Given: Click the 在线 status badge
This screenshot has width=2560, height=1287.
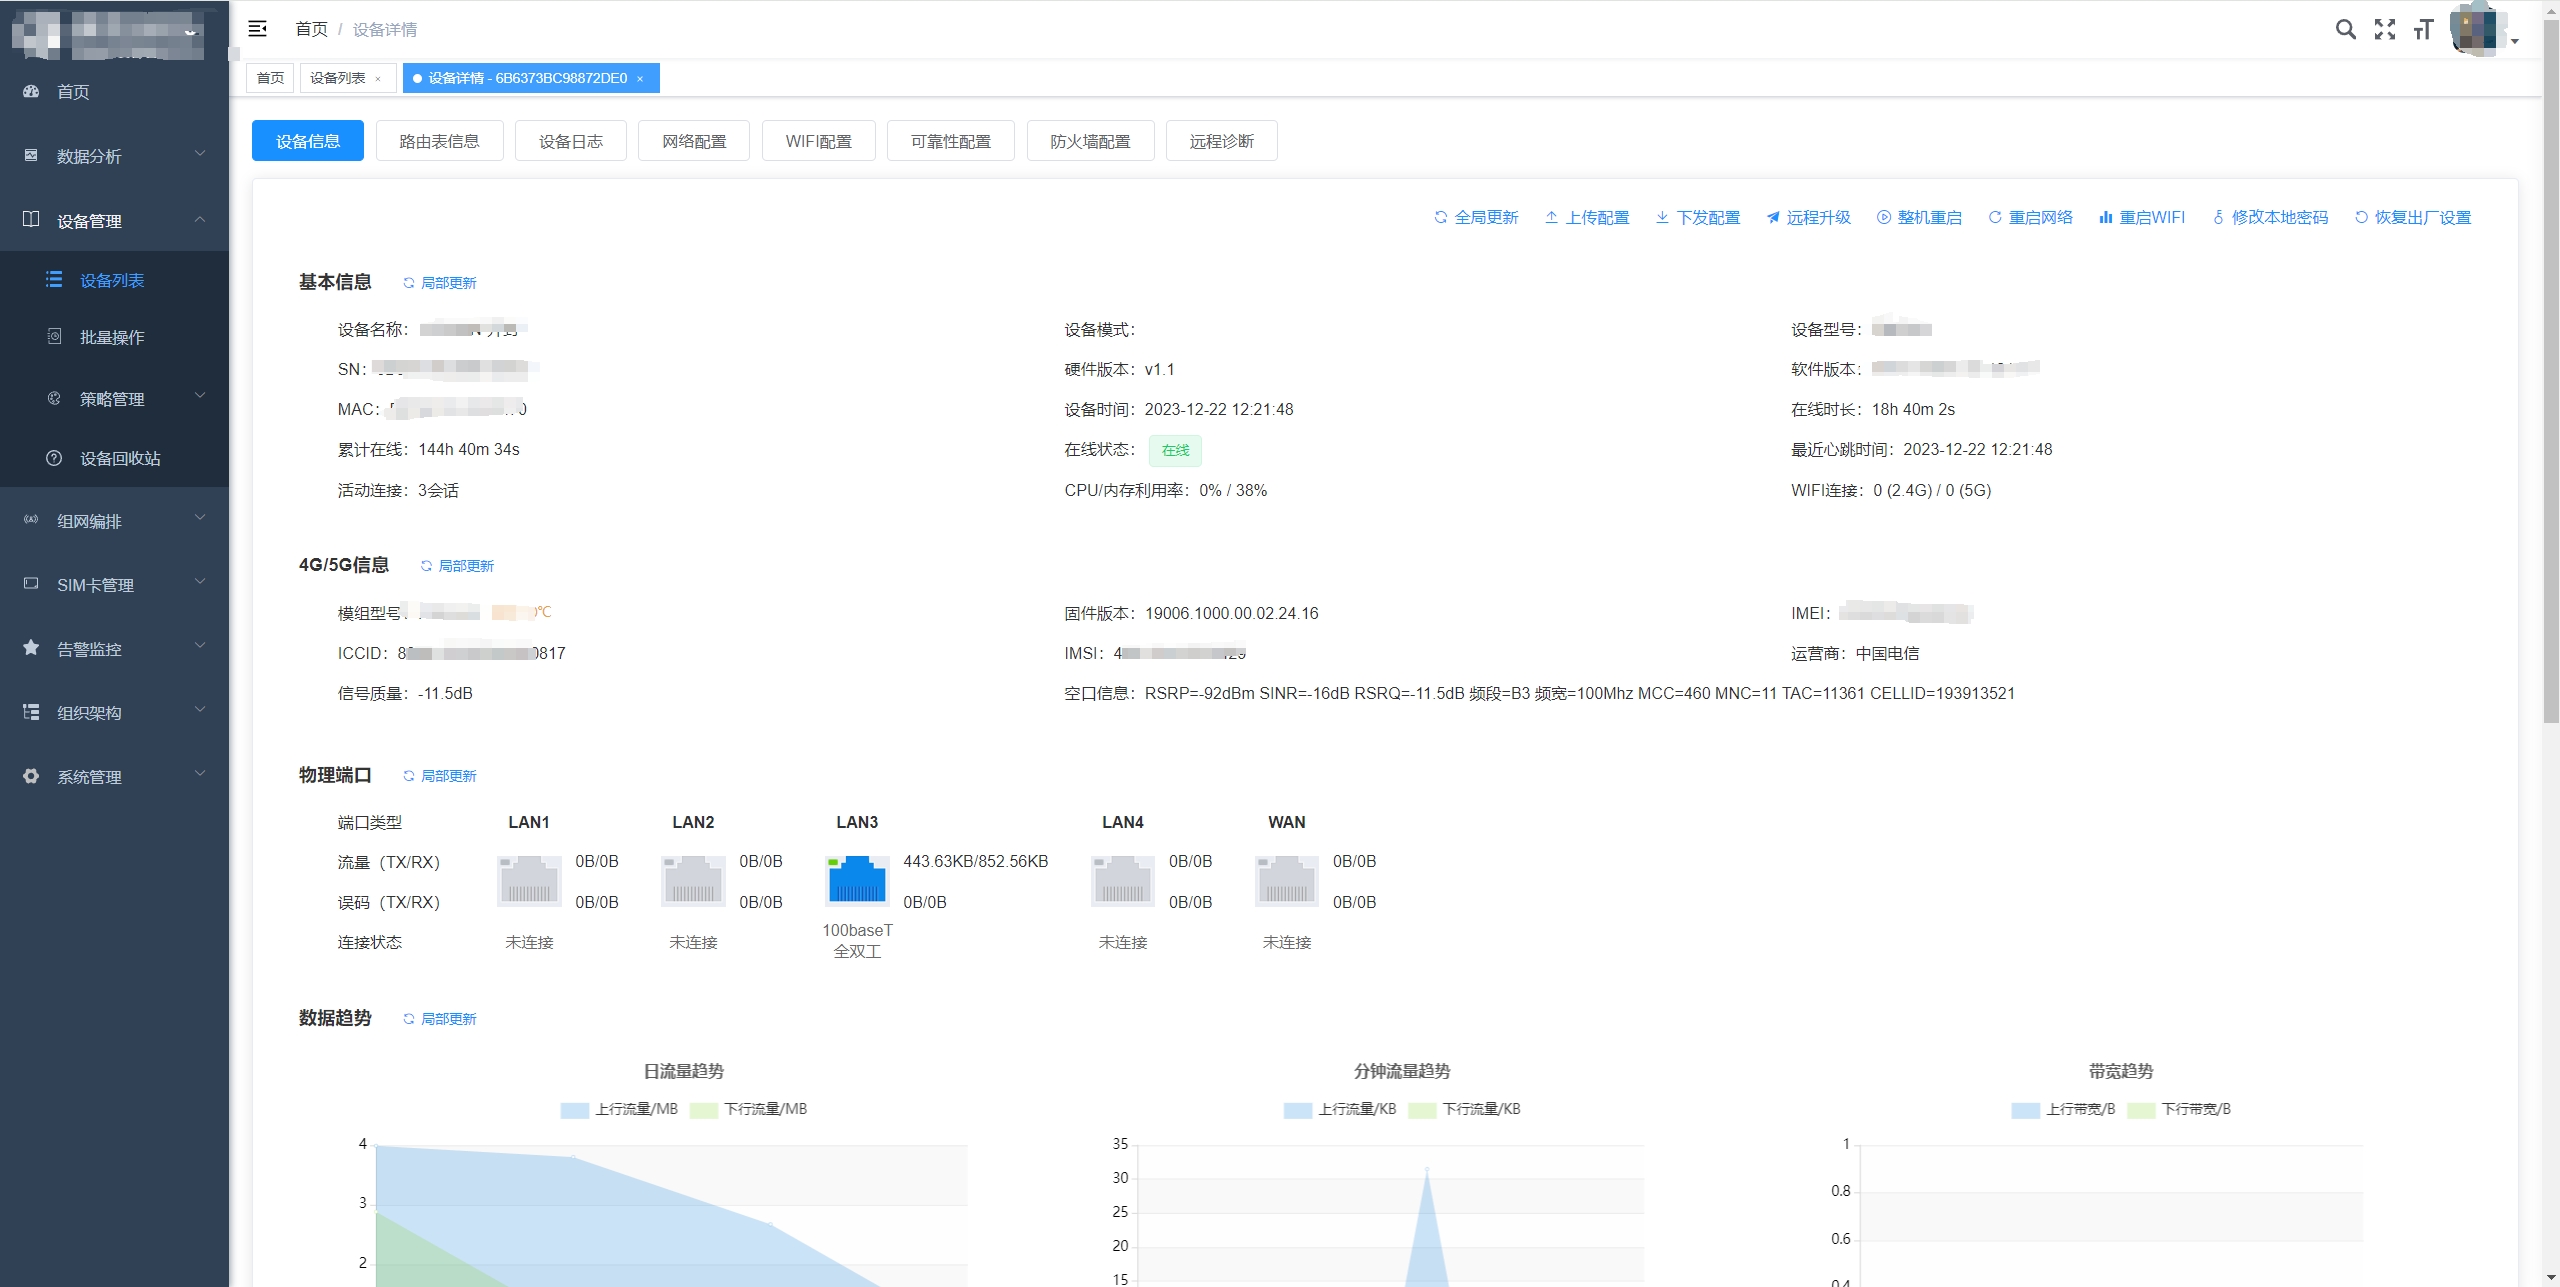Looking at the screenshot, I should [1175, 451].
